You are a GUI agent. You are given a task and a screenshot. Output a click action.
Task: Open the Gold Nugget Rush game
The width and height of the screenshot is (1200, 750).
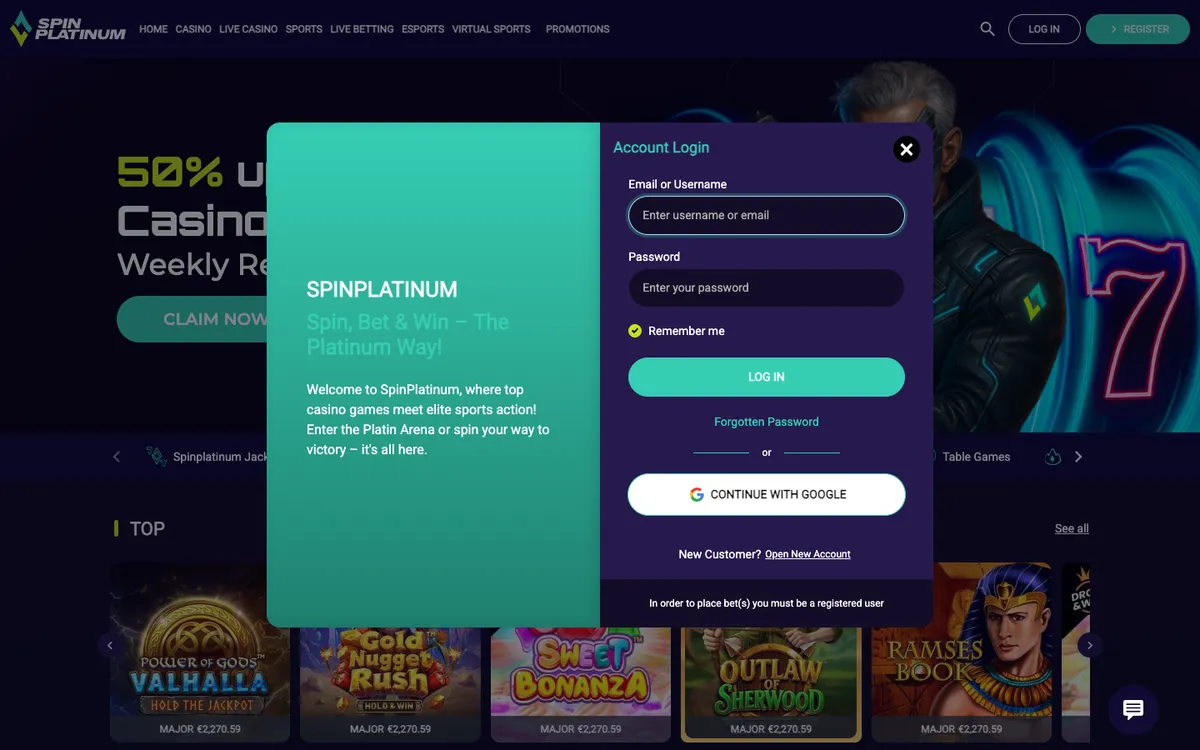pos(391,685)
